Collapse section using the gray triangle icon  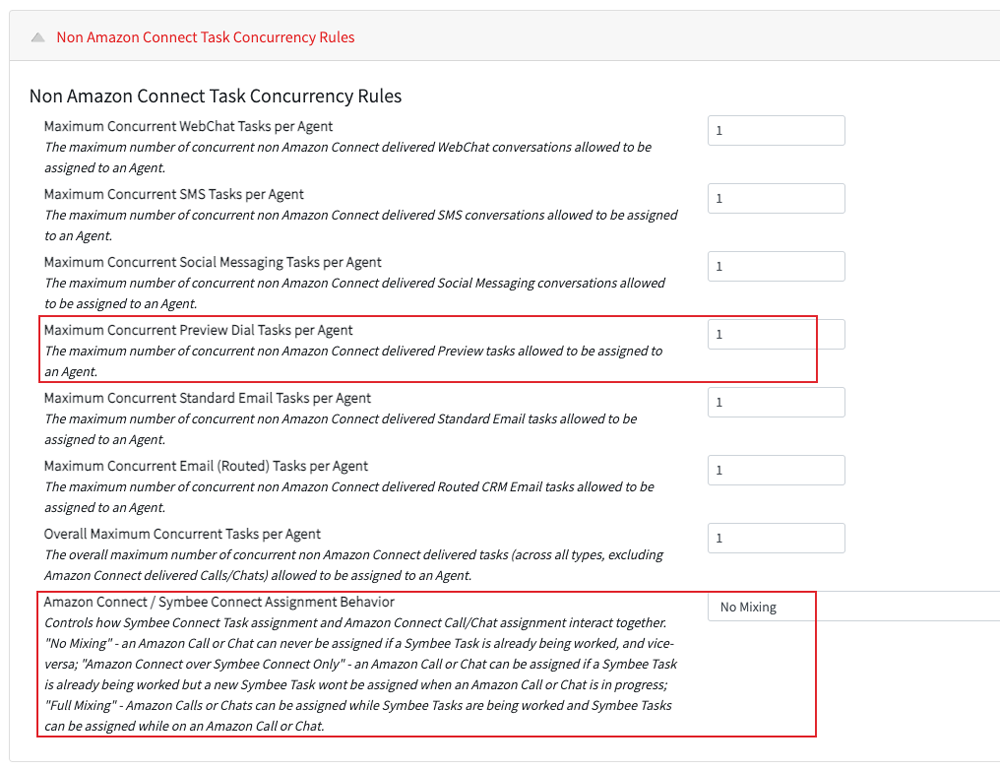38,38
